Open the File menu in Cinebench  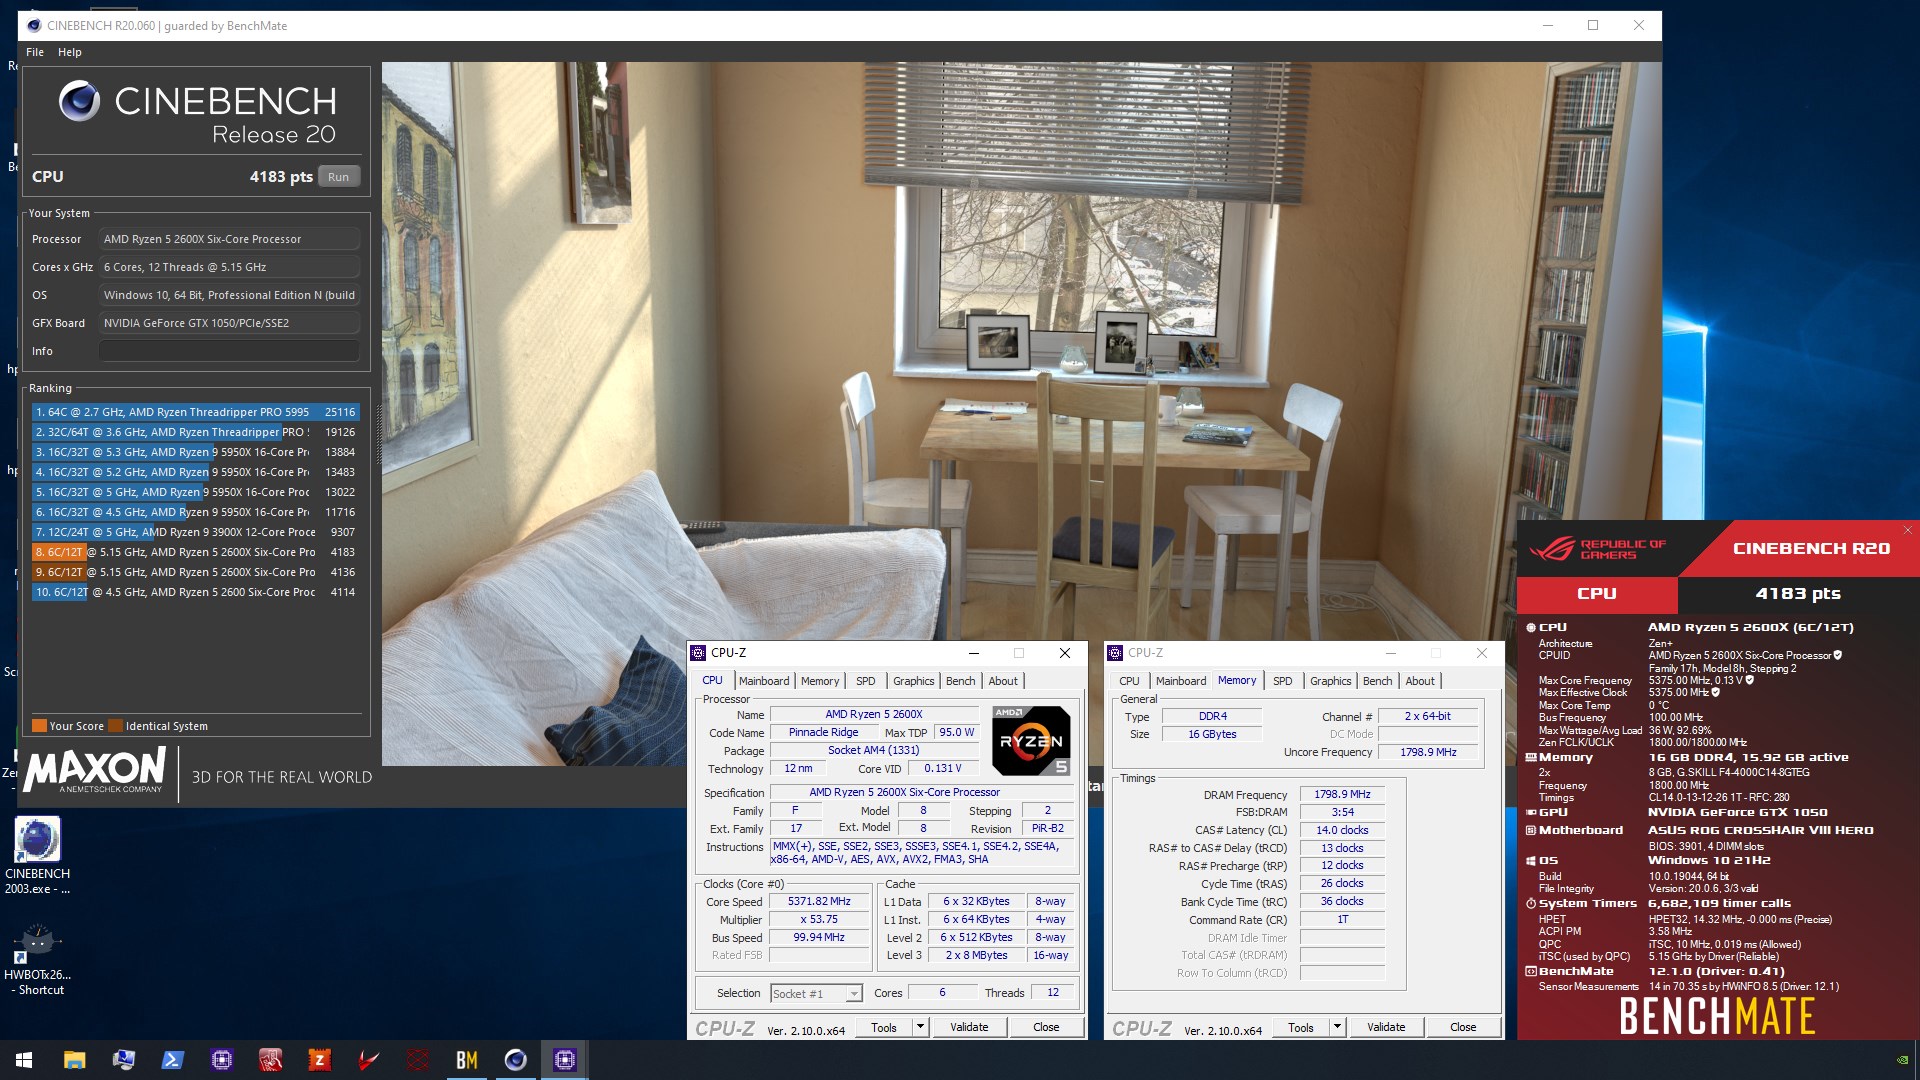35,52
